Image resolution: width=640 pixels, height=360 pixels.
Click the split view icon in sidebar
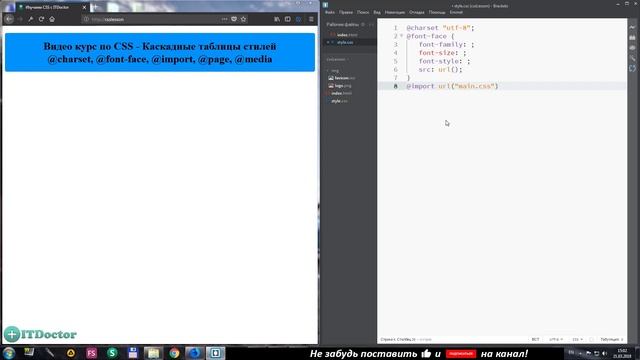(x=371, y=24)
